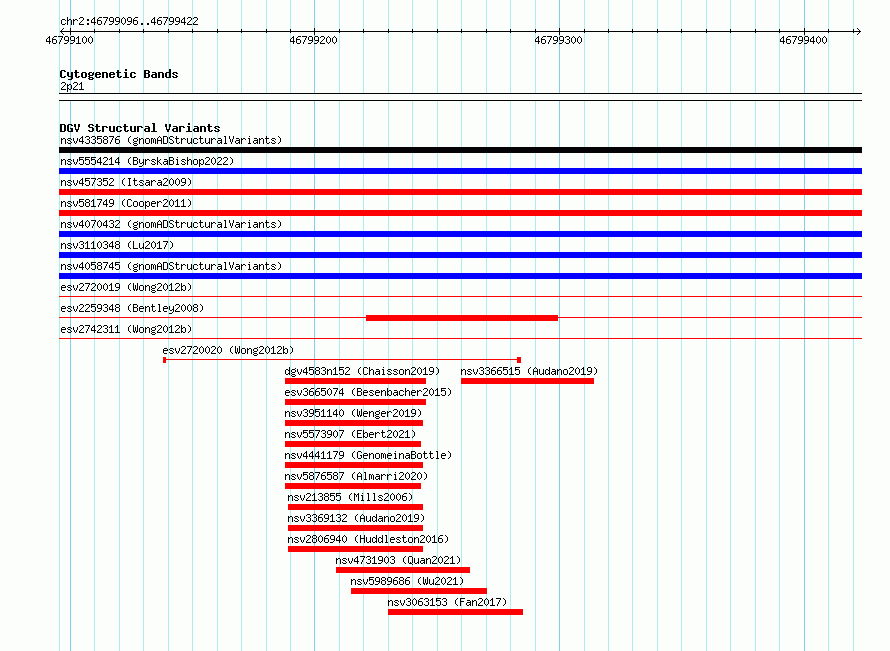Viewport: 890px width, 651px height.
Task: Click the nsv4731903 (Quan2021) label
Action: pyautogui.click(x=398, y=560)
